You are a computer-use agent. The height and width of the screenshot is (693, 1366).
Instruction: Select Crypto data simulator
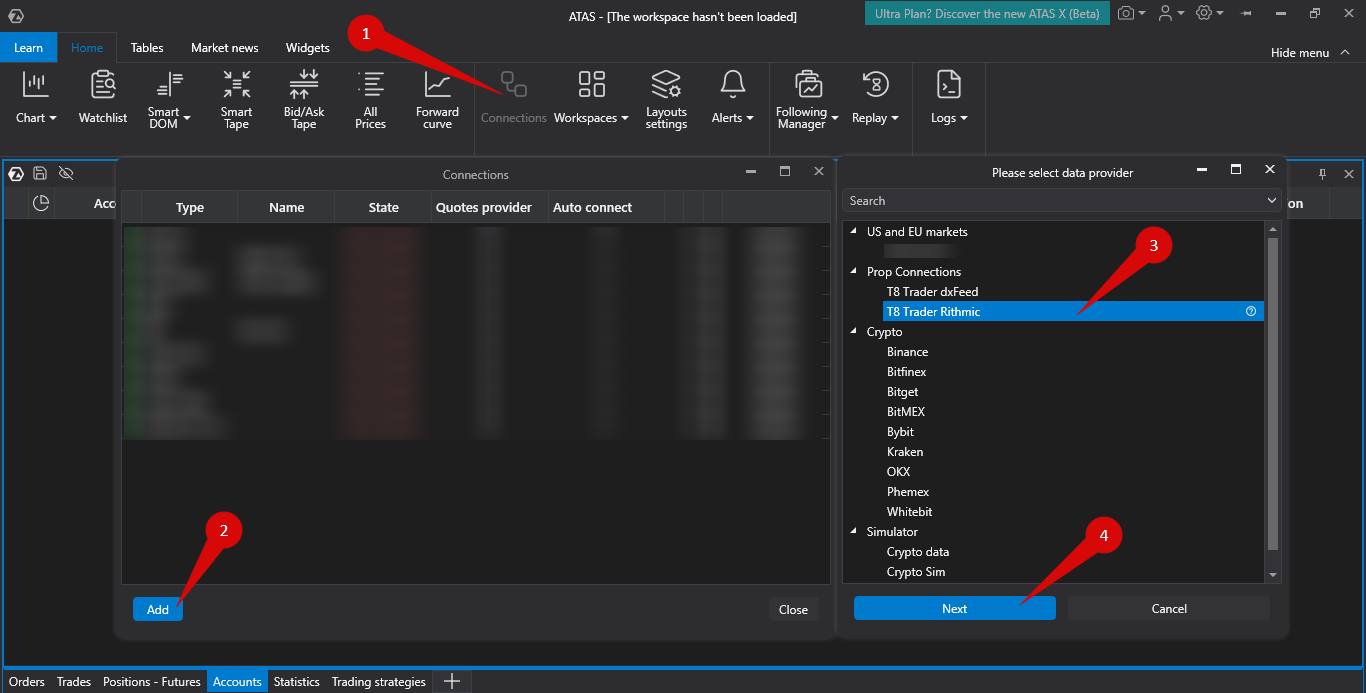pos(918,551)
